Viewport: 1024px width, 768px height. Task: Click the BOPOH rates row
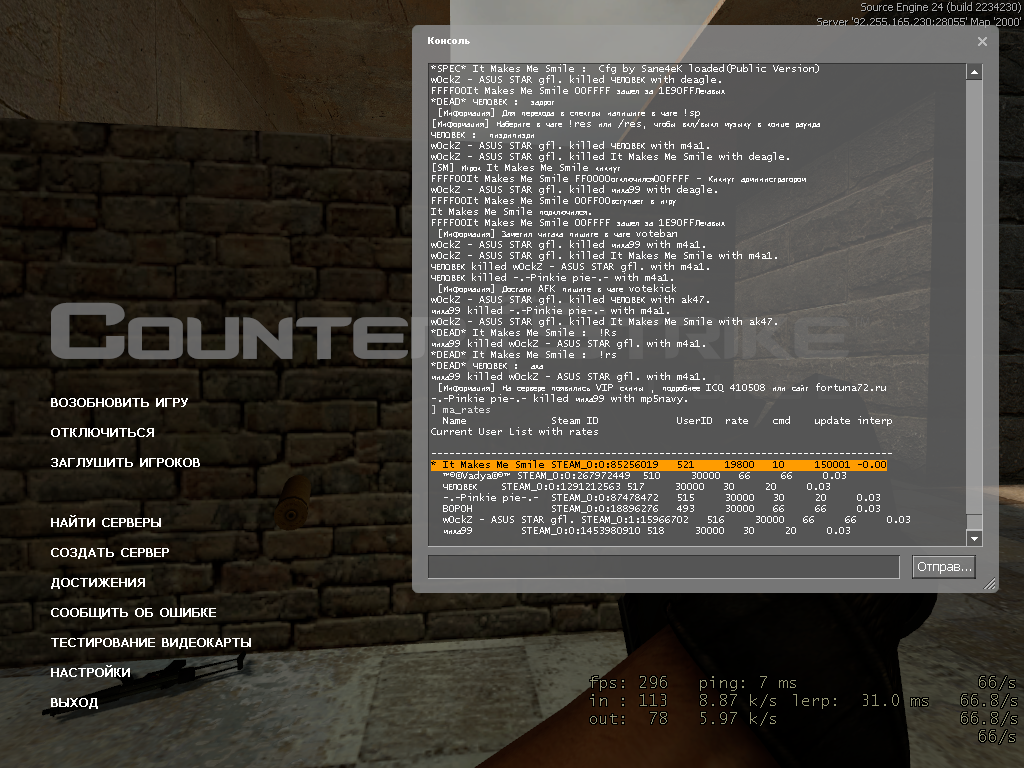pos(658,509)
